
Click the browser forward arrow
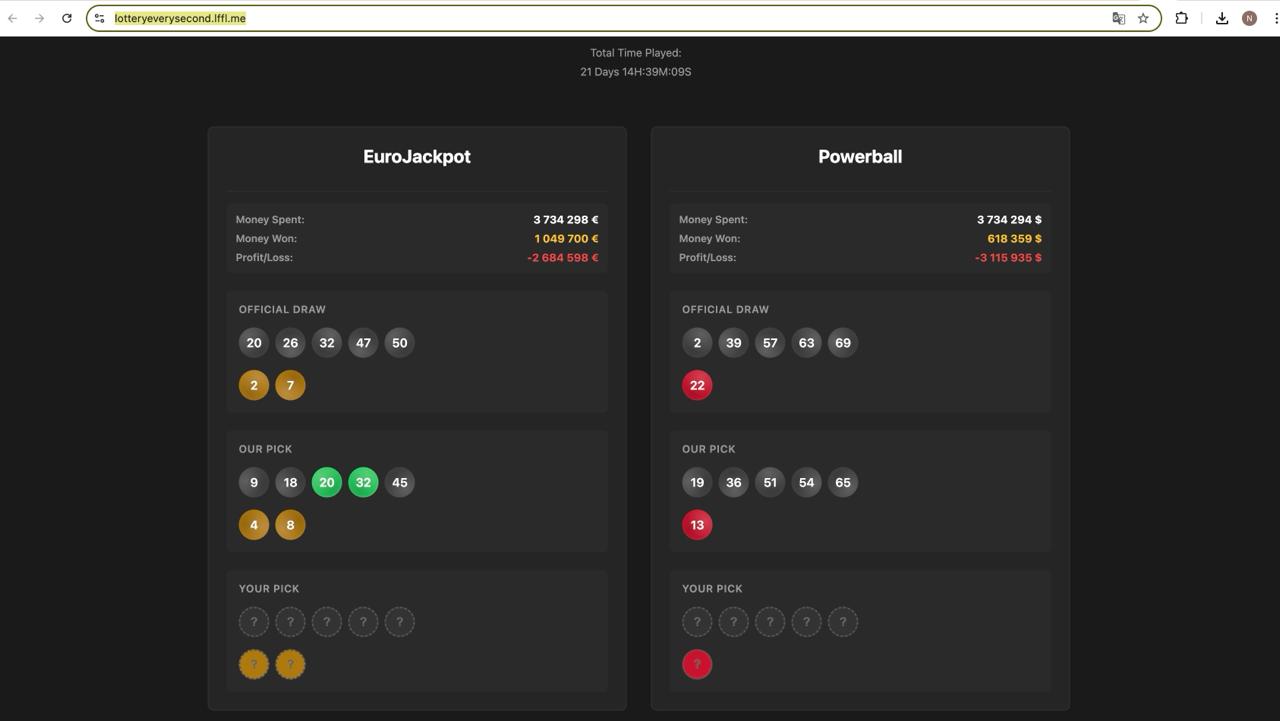pyautogui.click(x=40, y=18)
